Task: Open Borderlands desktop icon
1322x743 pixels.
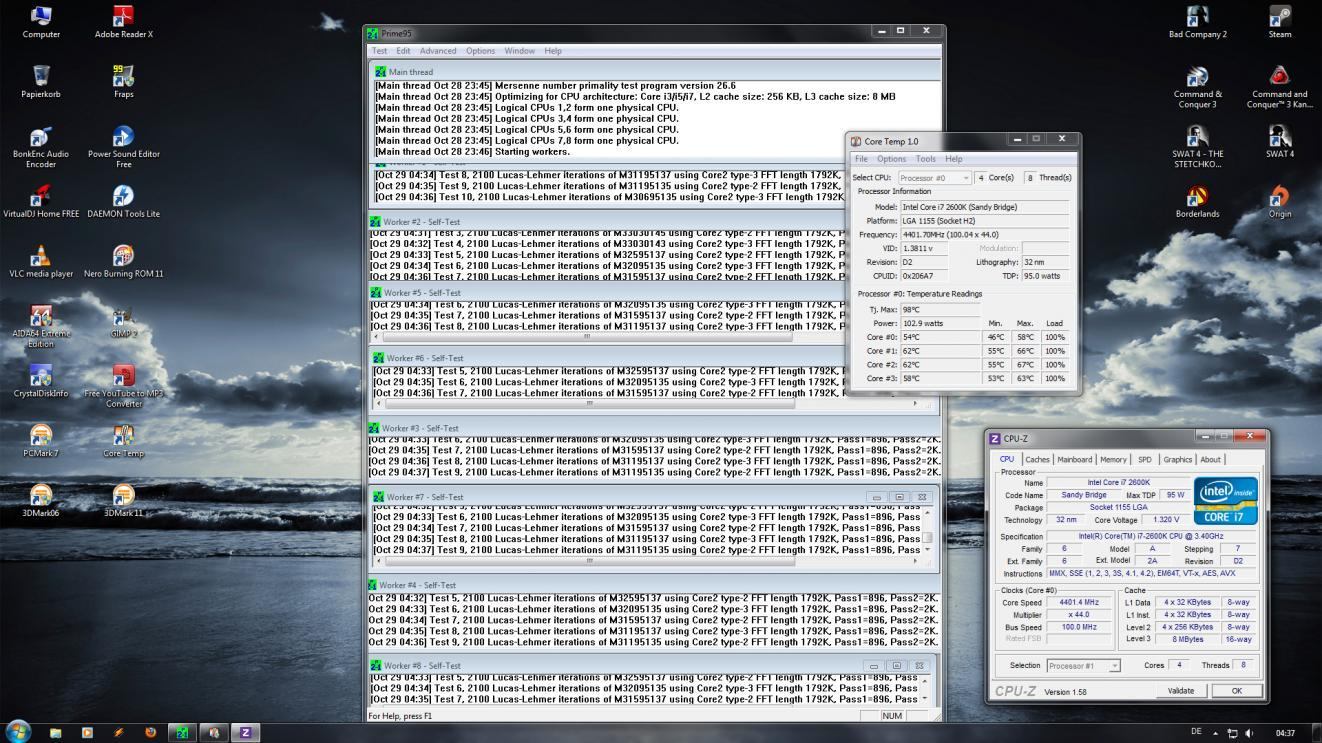Action: [x=1197, y=201]
